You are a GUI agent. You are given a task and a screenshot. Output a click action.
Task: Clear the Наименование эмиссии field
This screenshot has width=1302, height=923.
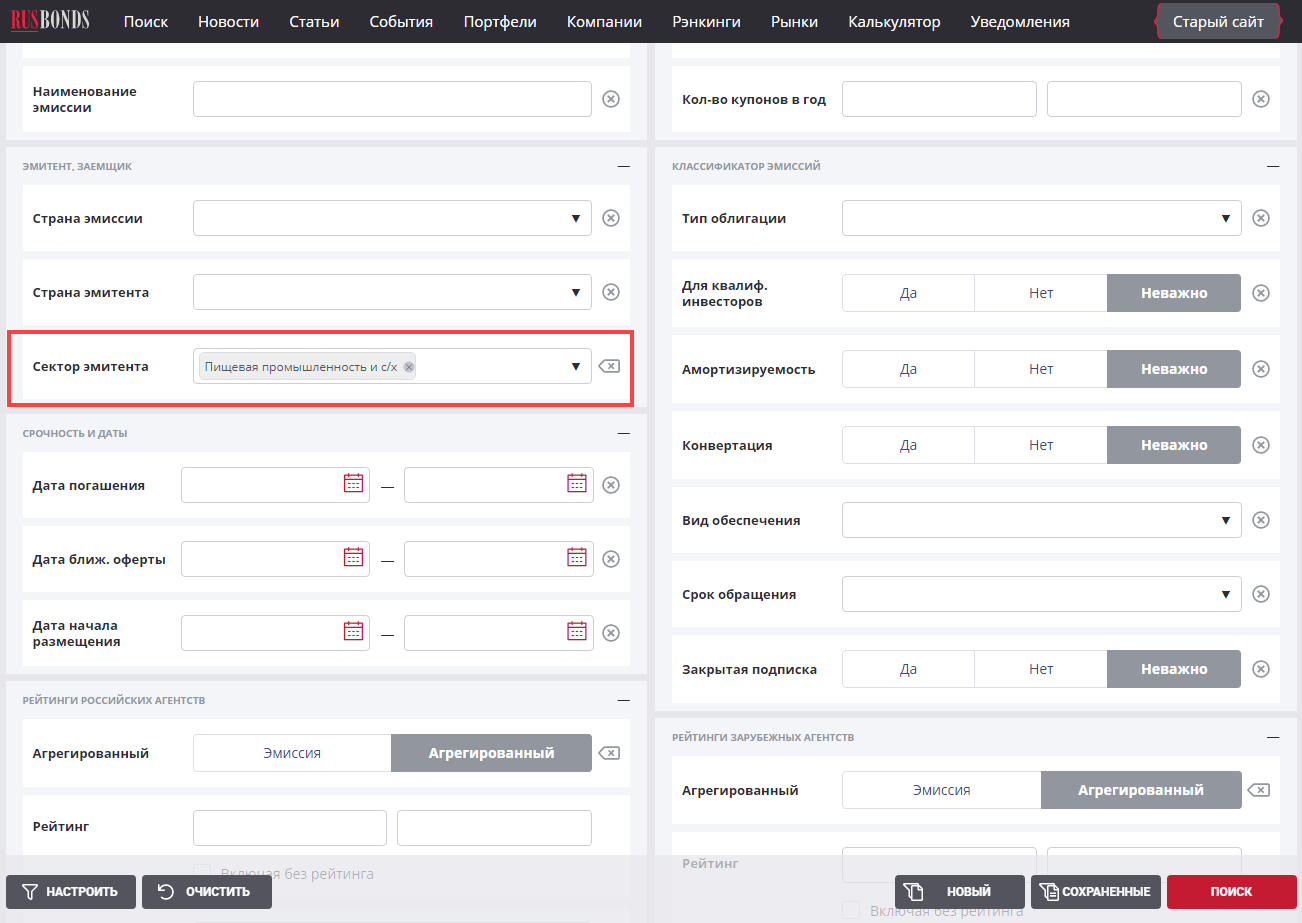611,99
